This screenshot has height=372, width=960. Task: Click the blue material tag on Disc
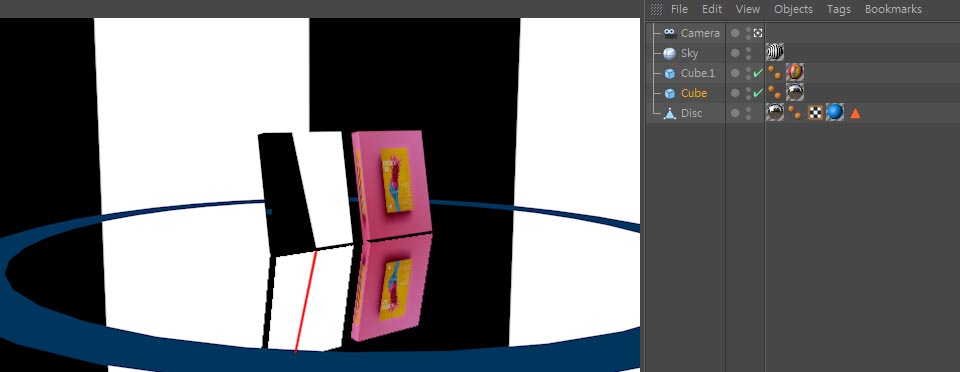coord(834,113)
